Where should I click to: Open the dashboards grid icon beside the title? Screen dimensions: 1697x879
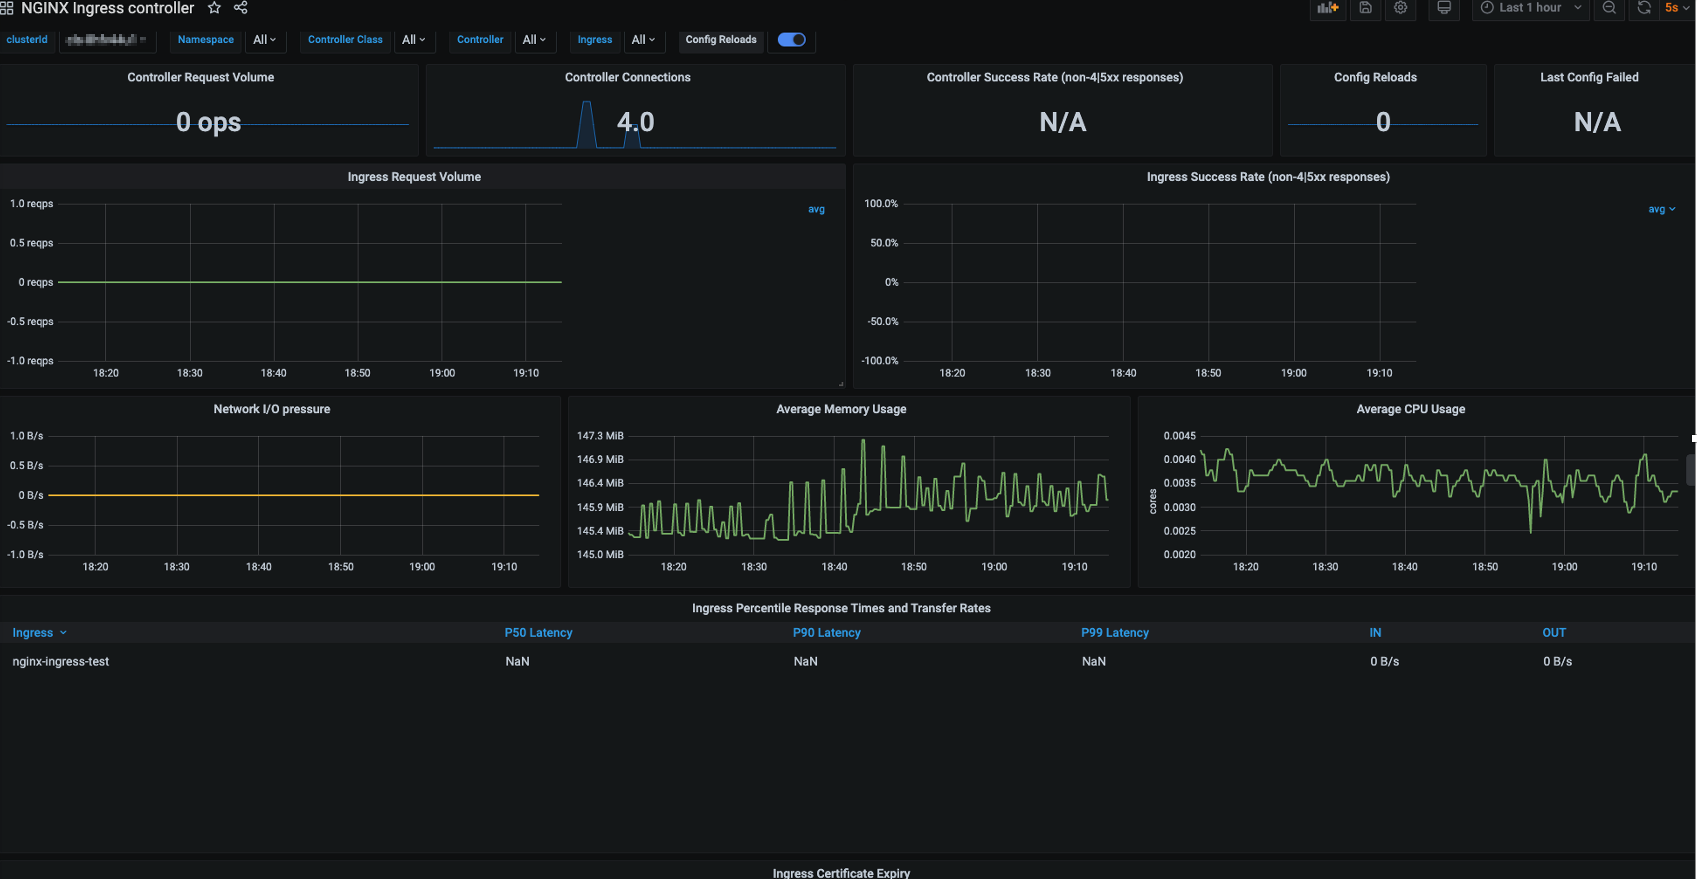pyautogui.click(x=7, y=8)
